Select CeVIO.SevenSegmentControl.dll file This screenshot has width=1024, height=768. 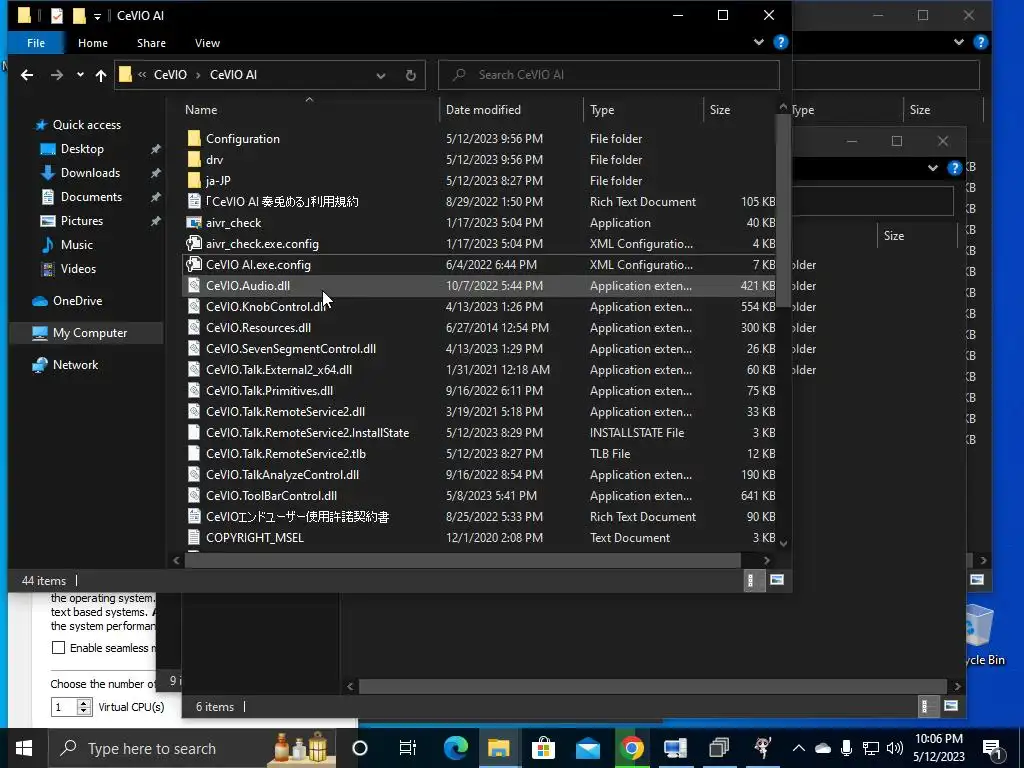pos(291,349)
